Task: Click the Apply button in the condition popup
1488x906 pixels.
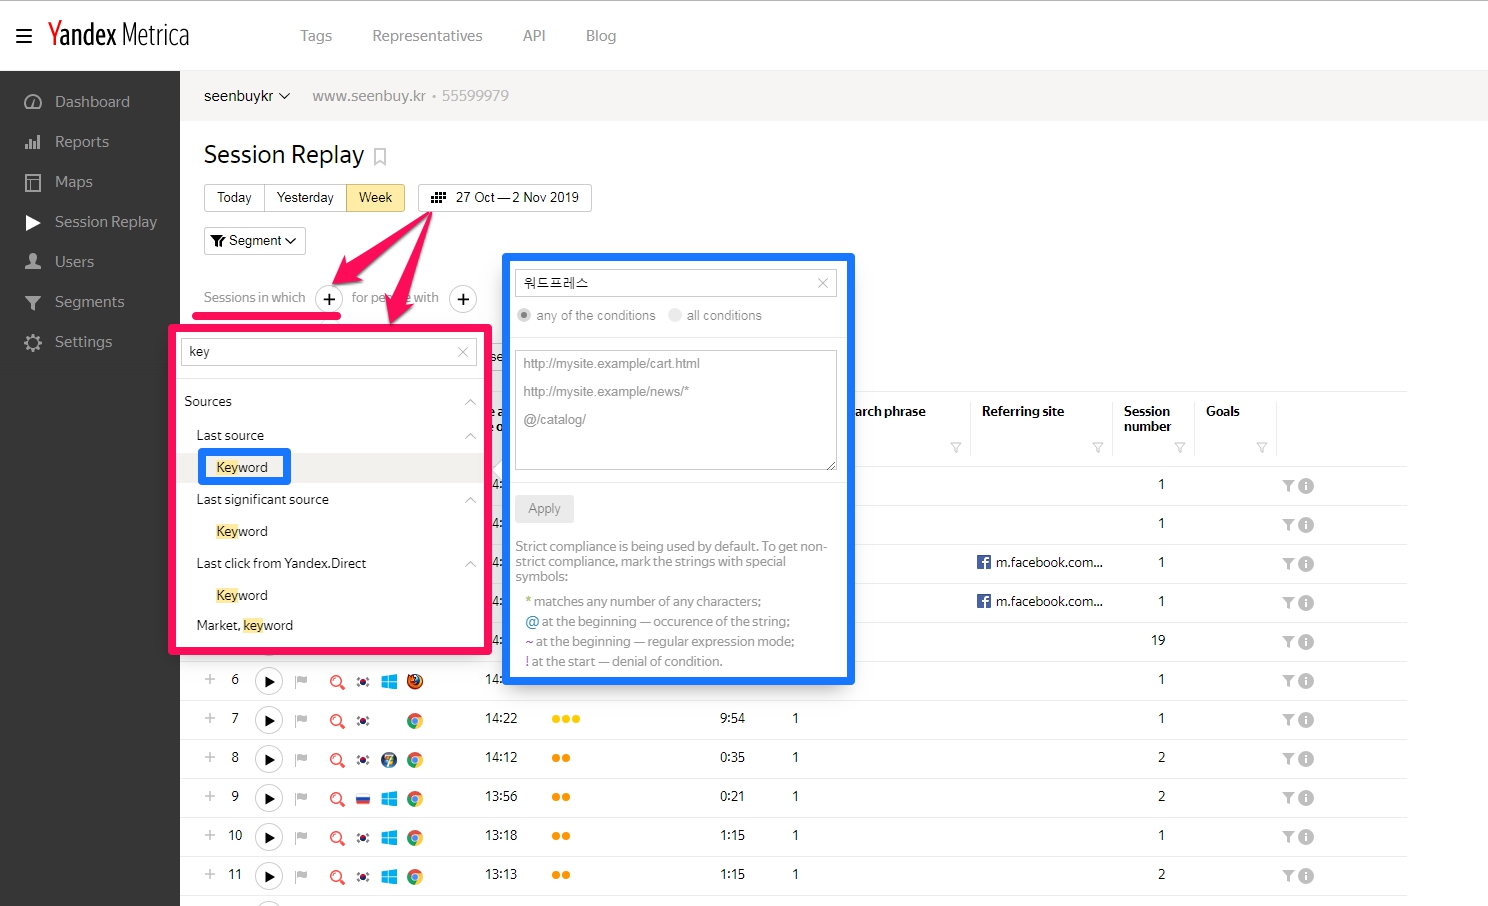Action: pos(544,509)
